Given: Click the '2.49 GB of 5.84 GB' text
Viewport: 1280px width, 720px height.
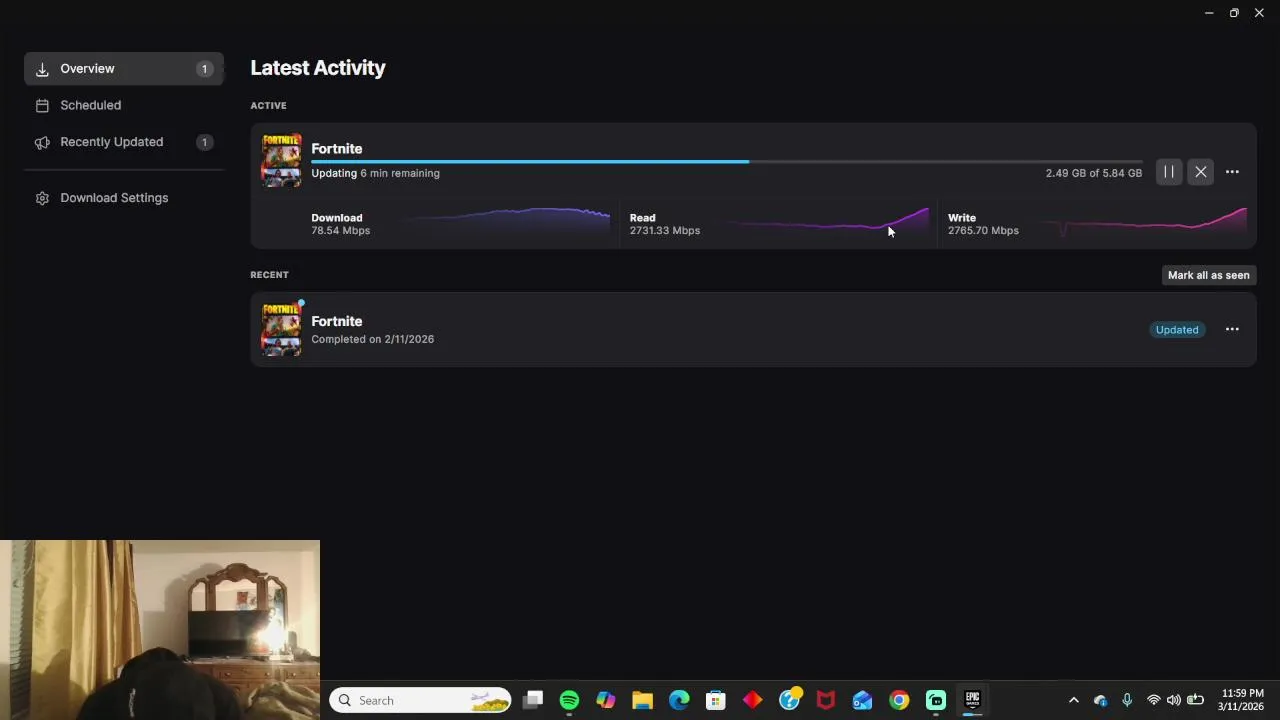Looking at the screenshot, I should [x=1093, y=173].
